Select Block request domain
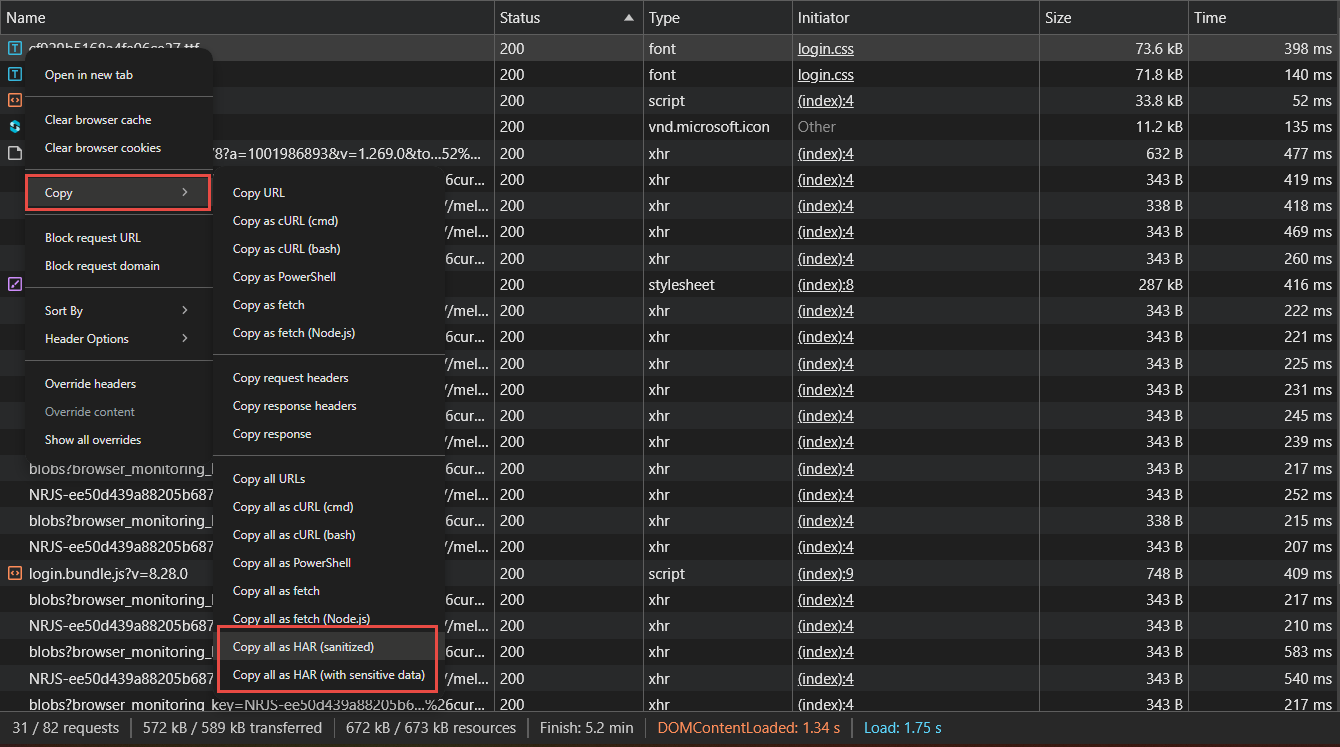 pos(102,266)
